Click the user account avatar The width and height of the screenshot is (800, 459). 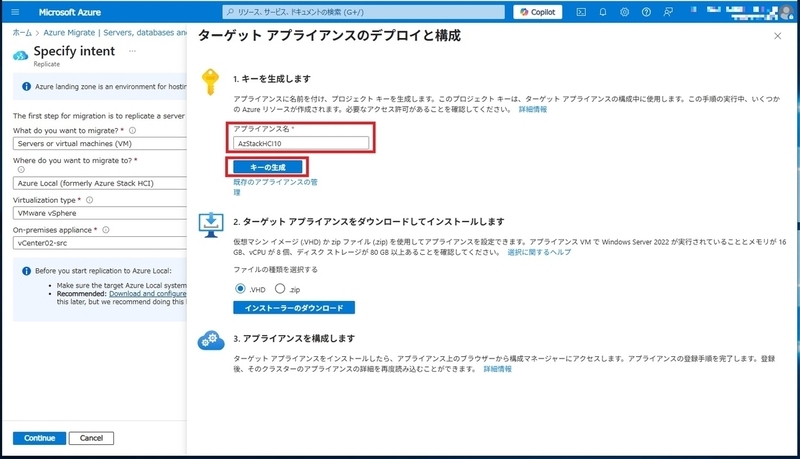(x=786, y=12)
